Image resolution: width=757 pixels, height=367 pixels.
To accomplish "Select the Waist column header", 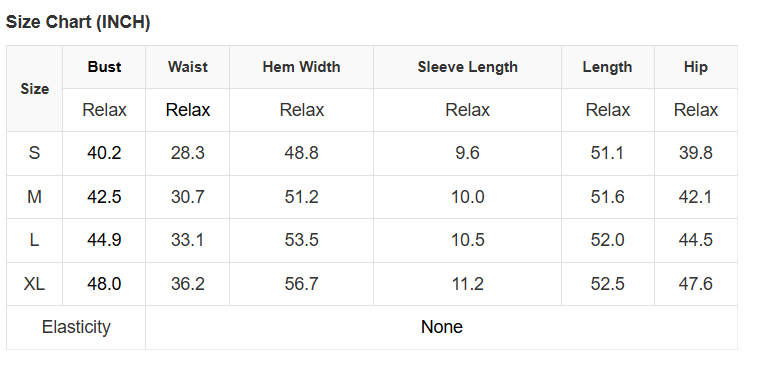I will (188, 67).
